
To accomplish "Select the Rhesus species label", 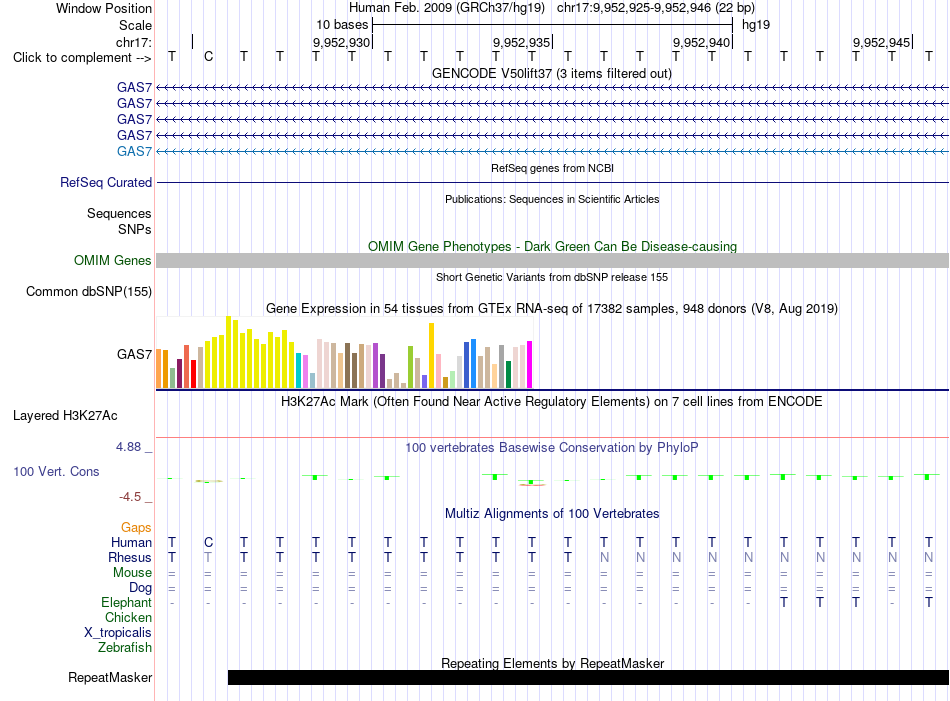I will coord(130,557).
